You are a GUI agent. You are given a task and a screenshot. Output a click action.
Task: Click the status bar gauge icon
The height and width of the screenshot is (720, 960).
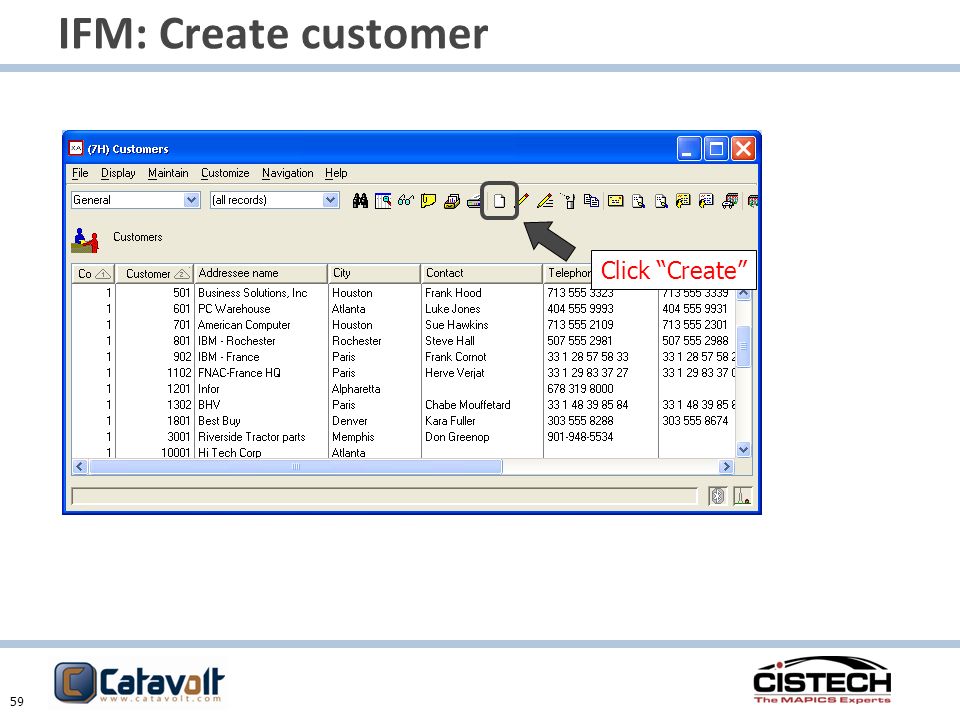point(718,496)
